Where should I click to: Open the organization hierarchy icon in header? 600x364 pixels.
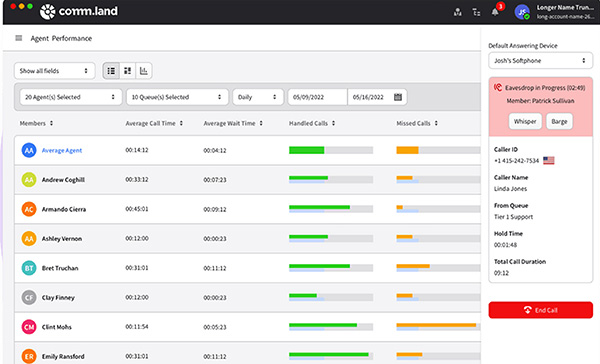click(x=457, y=12)
